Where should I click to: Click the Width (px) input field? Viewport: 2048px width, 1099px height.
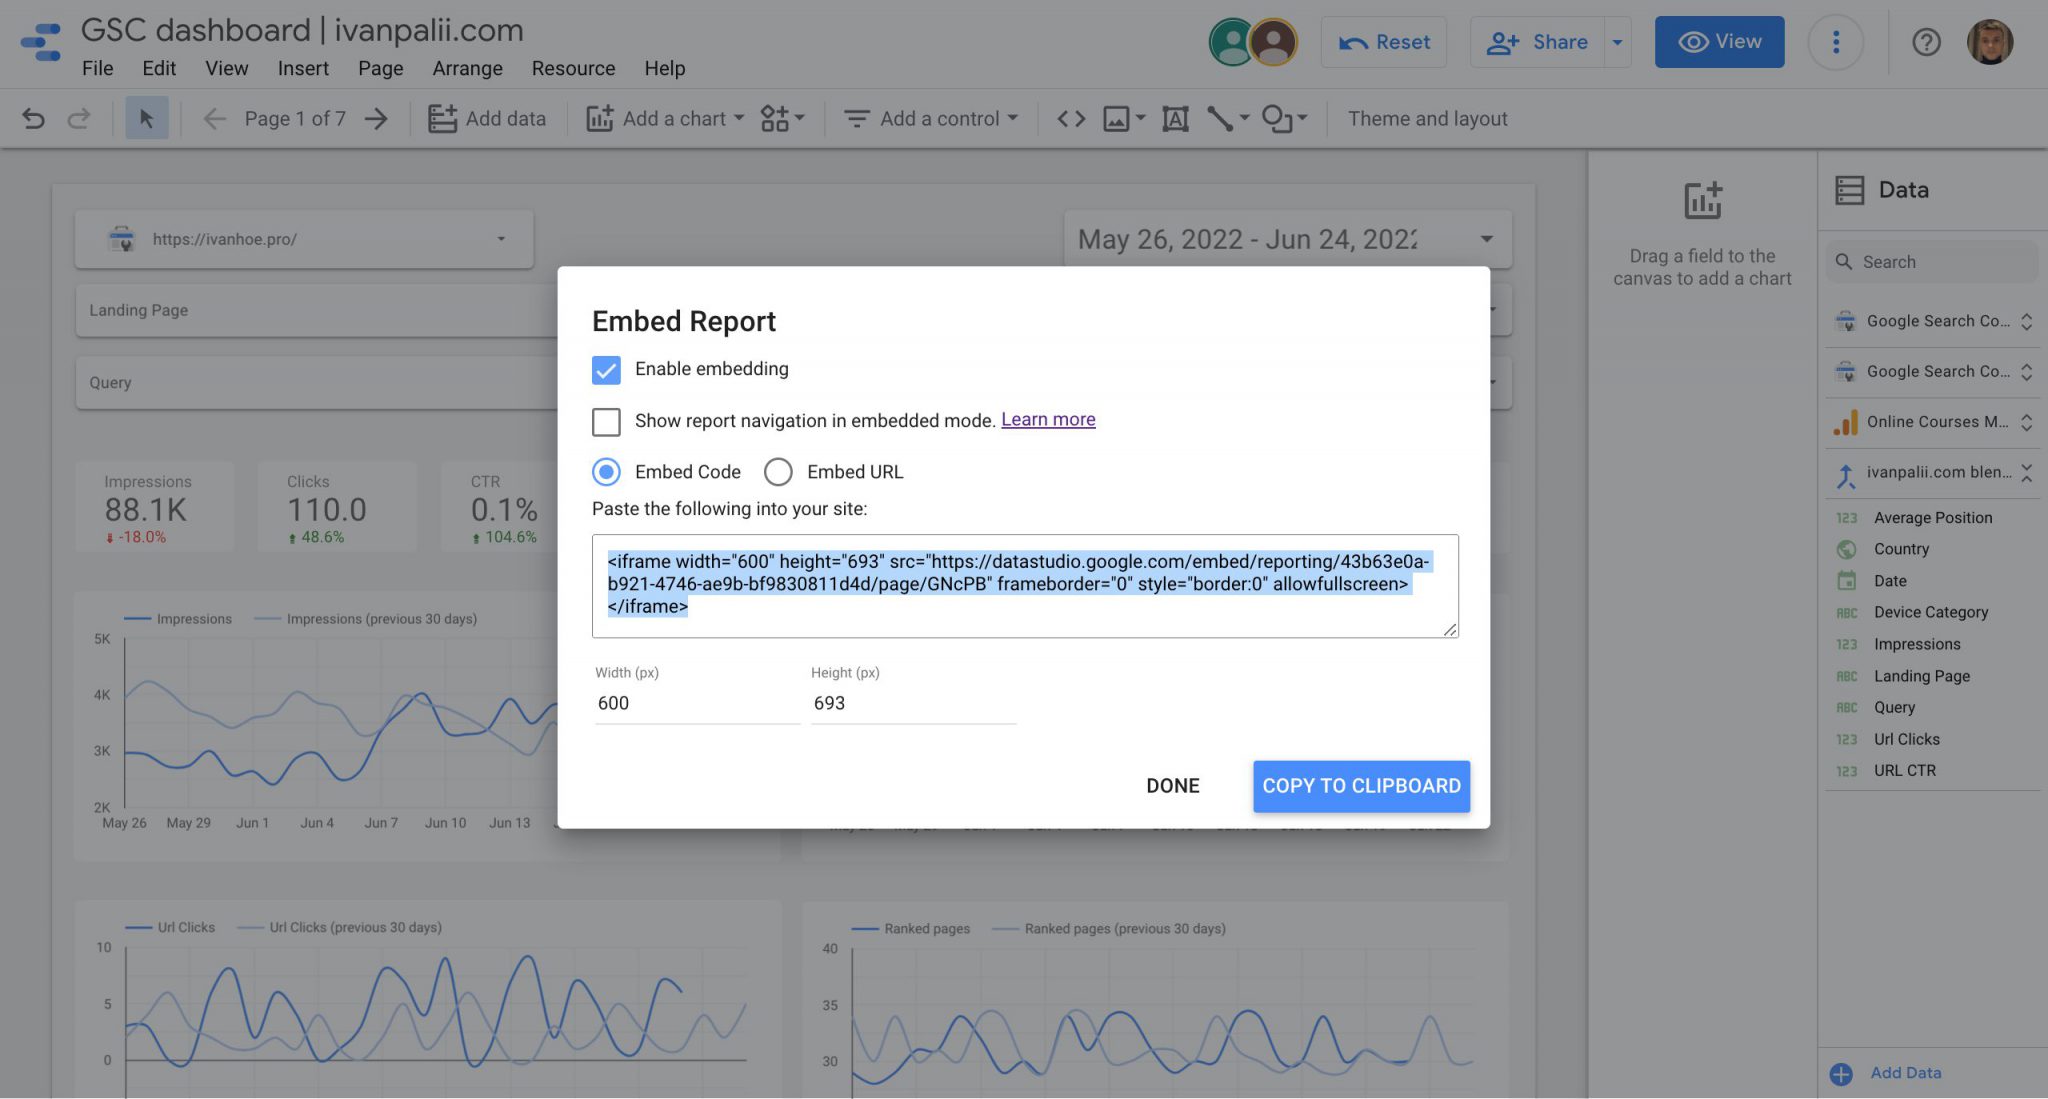(x=696, y=703)
